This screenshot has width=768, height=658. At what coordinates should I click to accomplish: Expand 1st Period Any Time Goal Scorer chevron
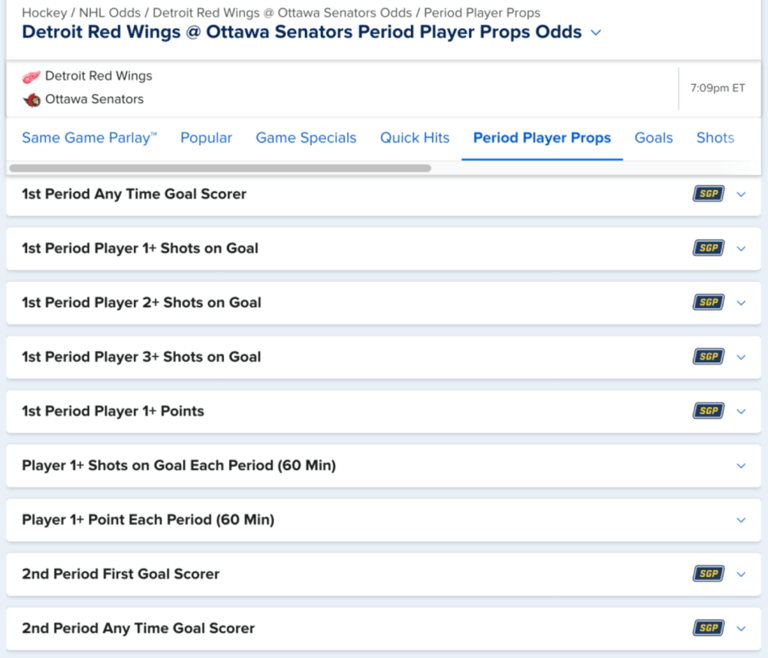tap(741, 194)
